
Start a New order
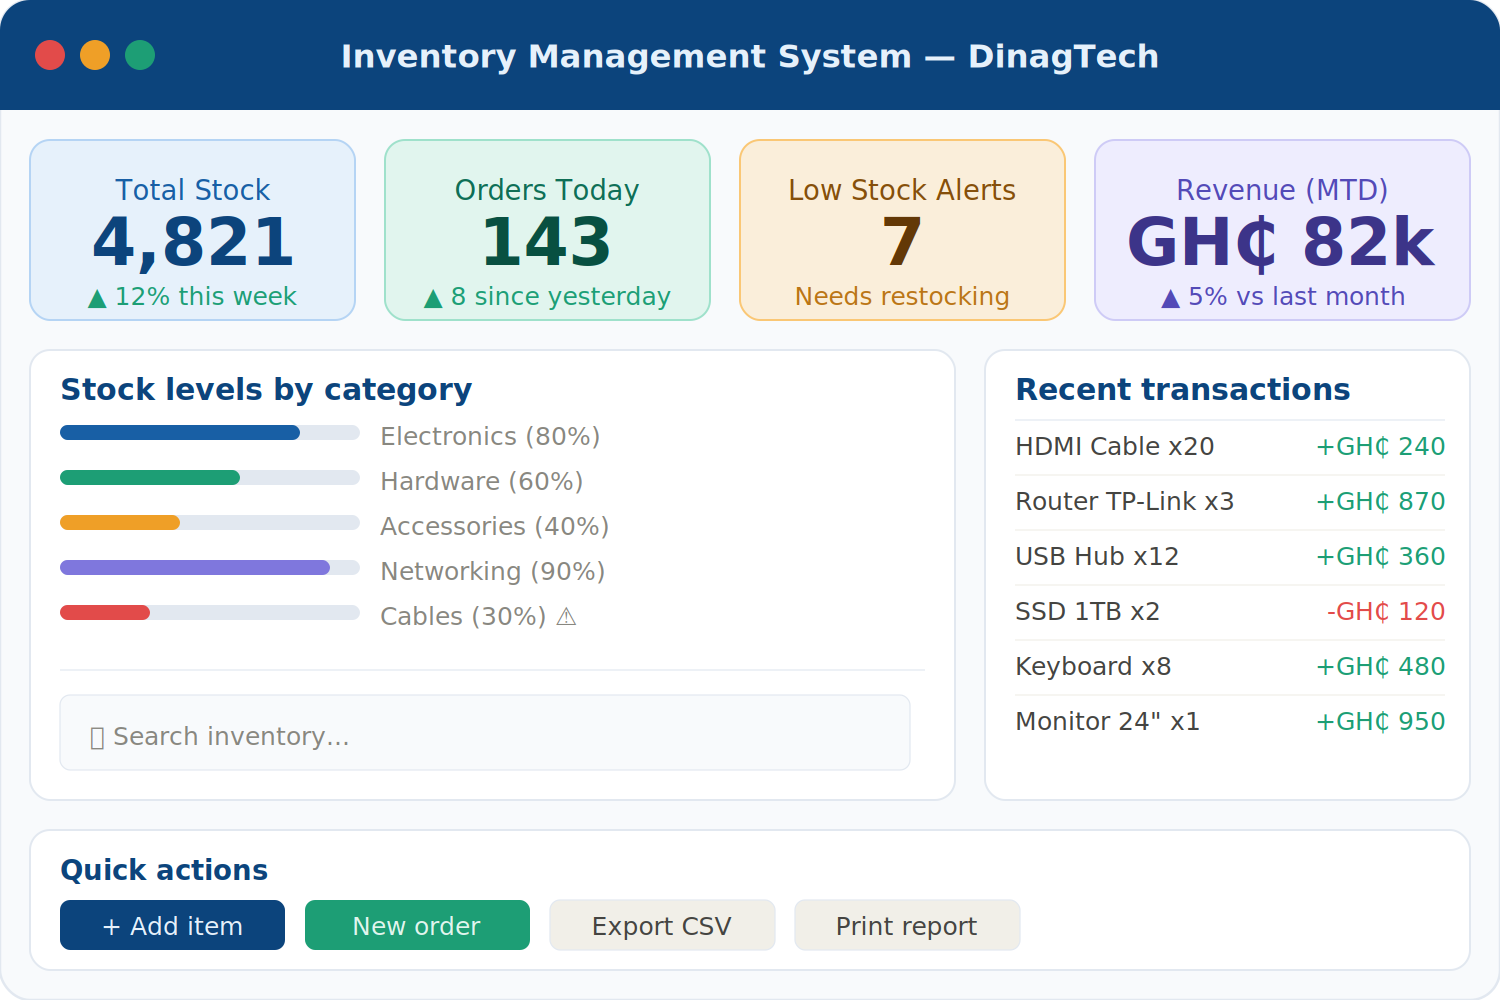(417, 925)
